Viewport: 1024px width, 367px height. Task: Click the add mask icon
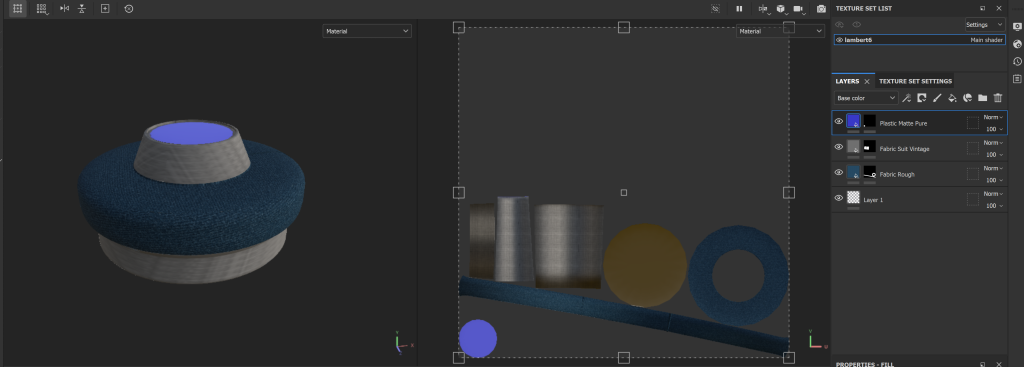[x=921, y=98]
